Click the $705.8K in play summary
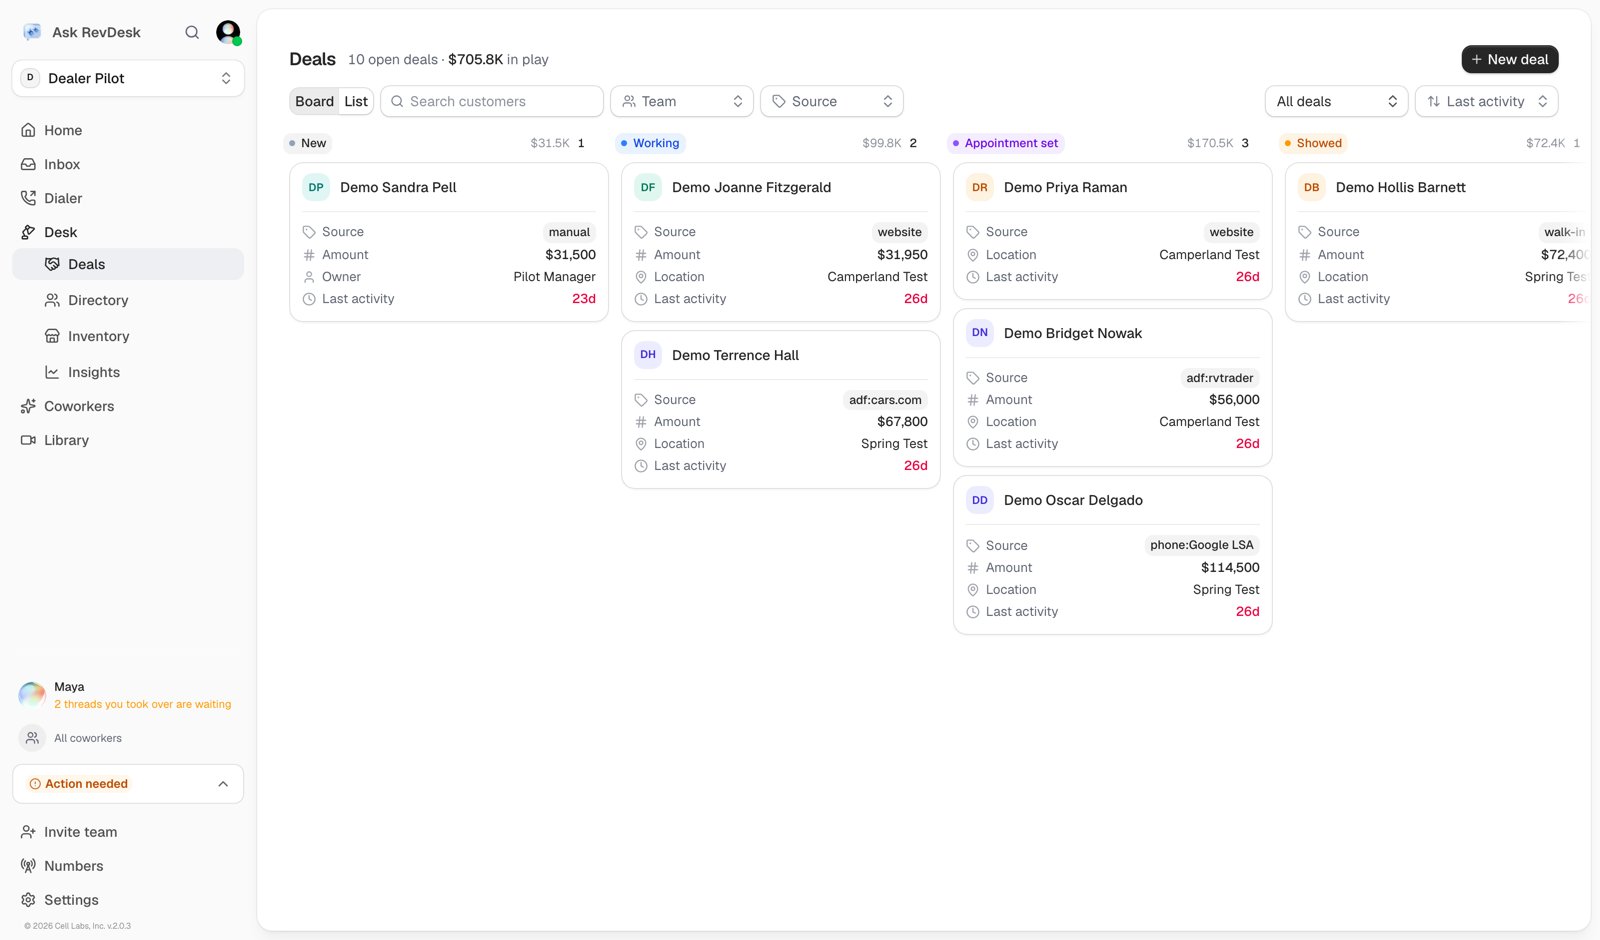 point(498,59)
